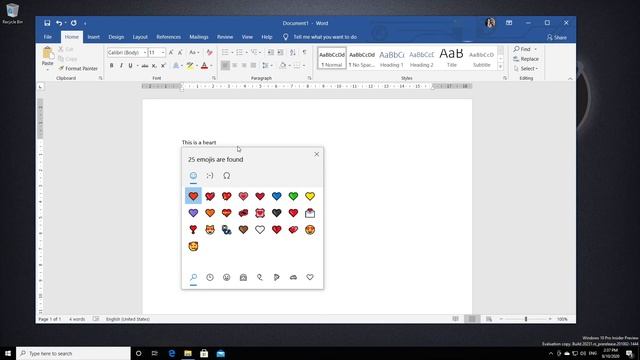
Task: Select the green heart emoji
Action: coord(293,196)
